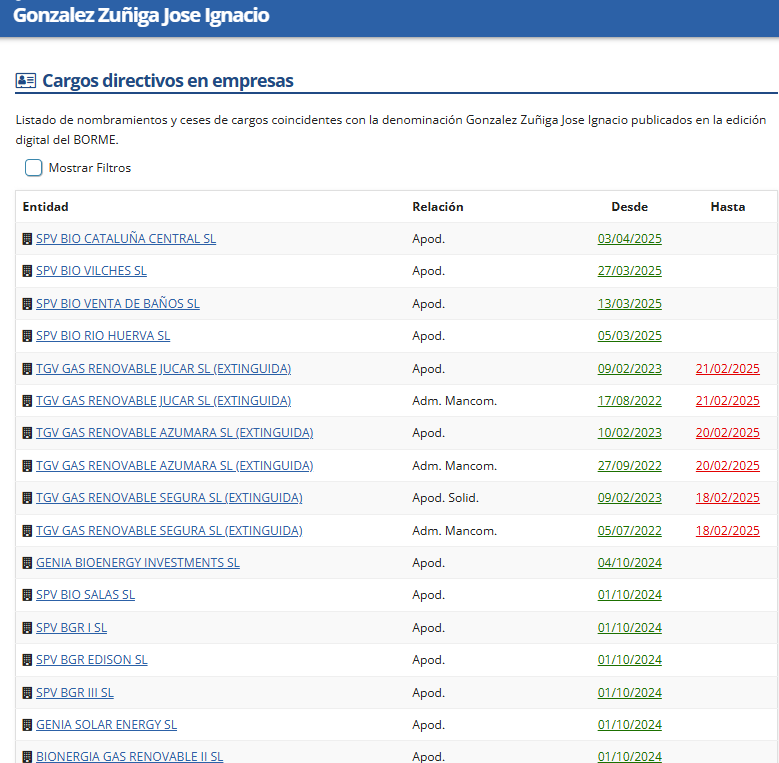This screenshot has width=779, height=763.
Task: Open 20/02/2025 Hasta date in AZUMARA Adm. Mancom. row
Action: point(727,466)
